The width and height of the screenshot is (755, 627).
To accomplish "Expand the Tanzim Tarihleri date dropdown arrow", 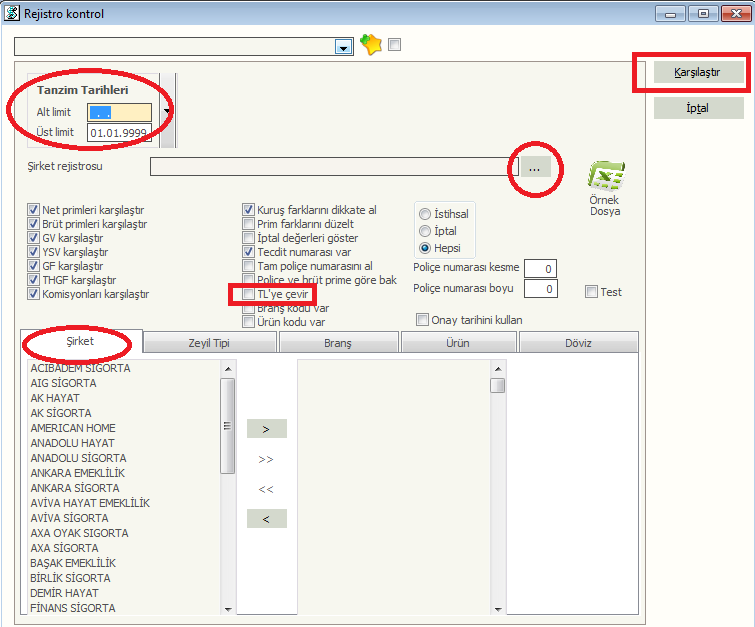I will point(165,111).
